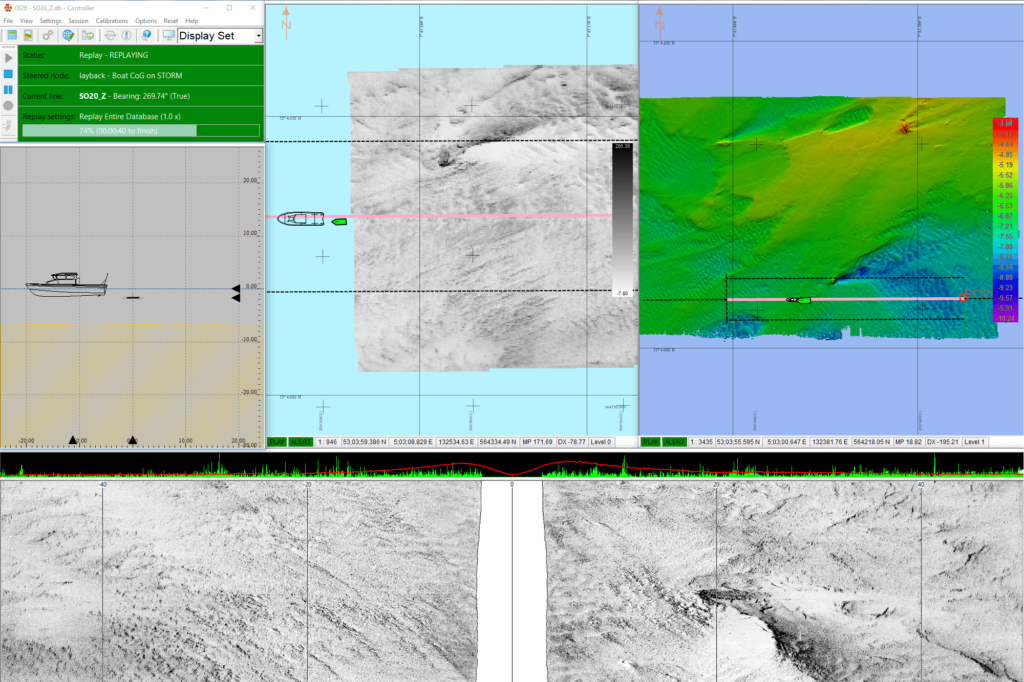Start replay with the play triangle
The height and width of the screenshot is (682, 1024).
[x=8, y=58]
